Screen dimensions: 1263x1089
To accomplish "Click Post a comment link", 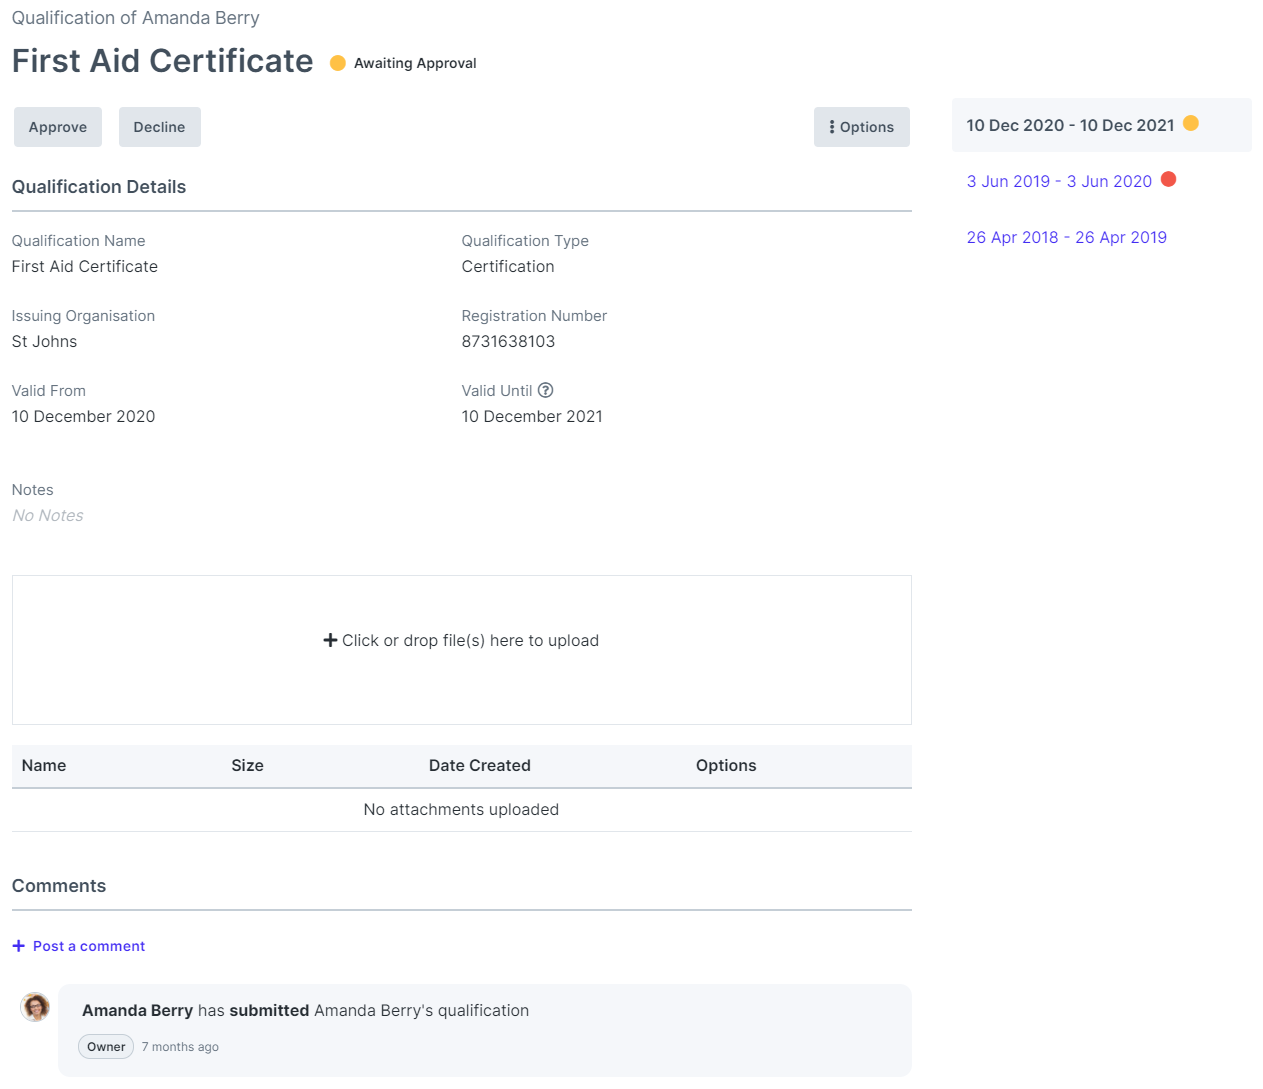I will pos(89,946).
